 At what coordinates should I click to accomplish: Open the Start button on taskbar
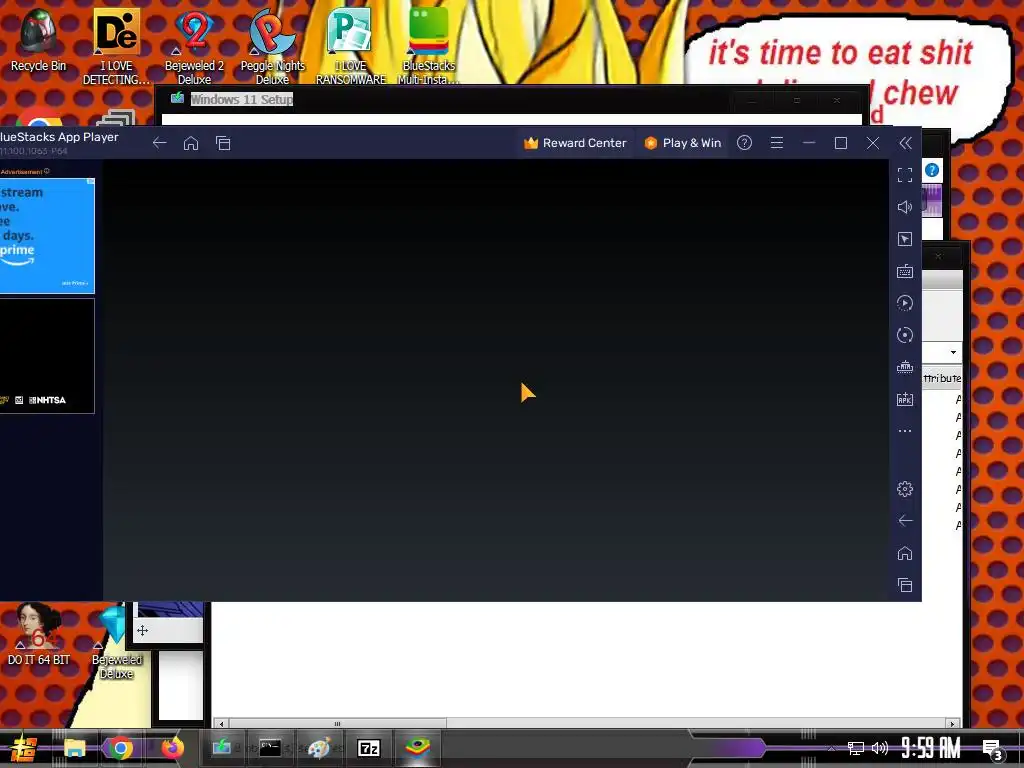22,748
